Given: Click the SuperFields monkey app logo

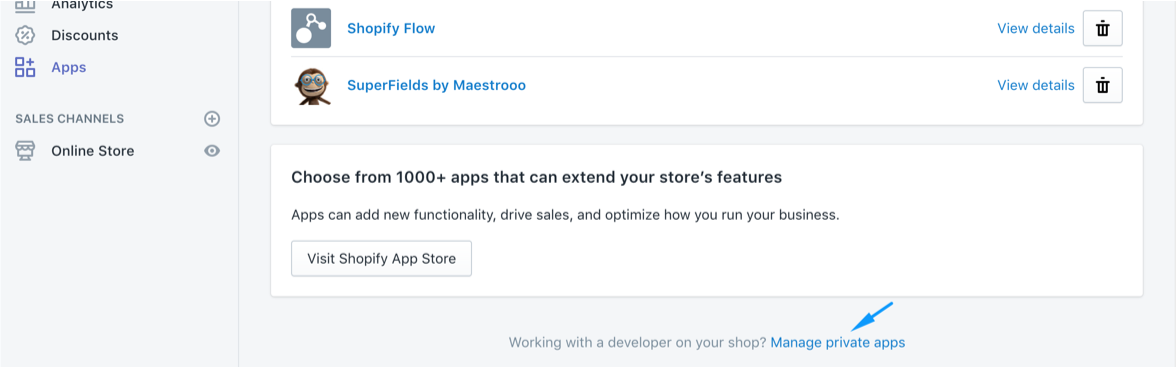Looking at the screenshot, I should (311, 86).
